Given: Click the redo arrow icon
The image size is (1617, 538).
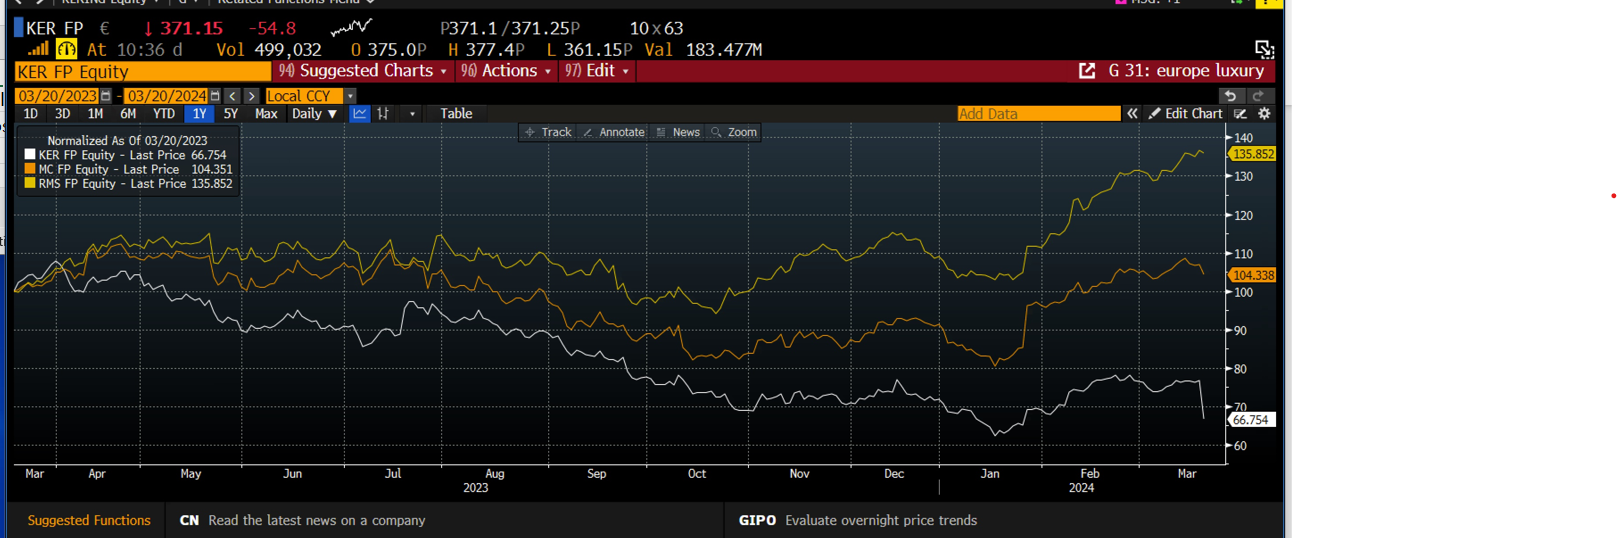Looking at the screenshot, I should pyautogui.click(x=1259, y=96).
